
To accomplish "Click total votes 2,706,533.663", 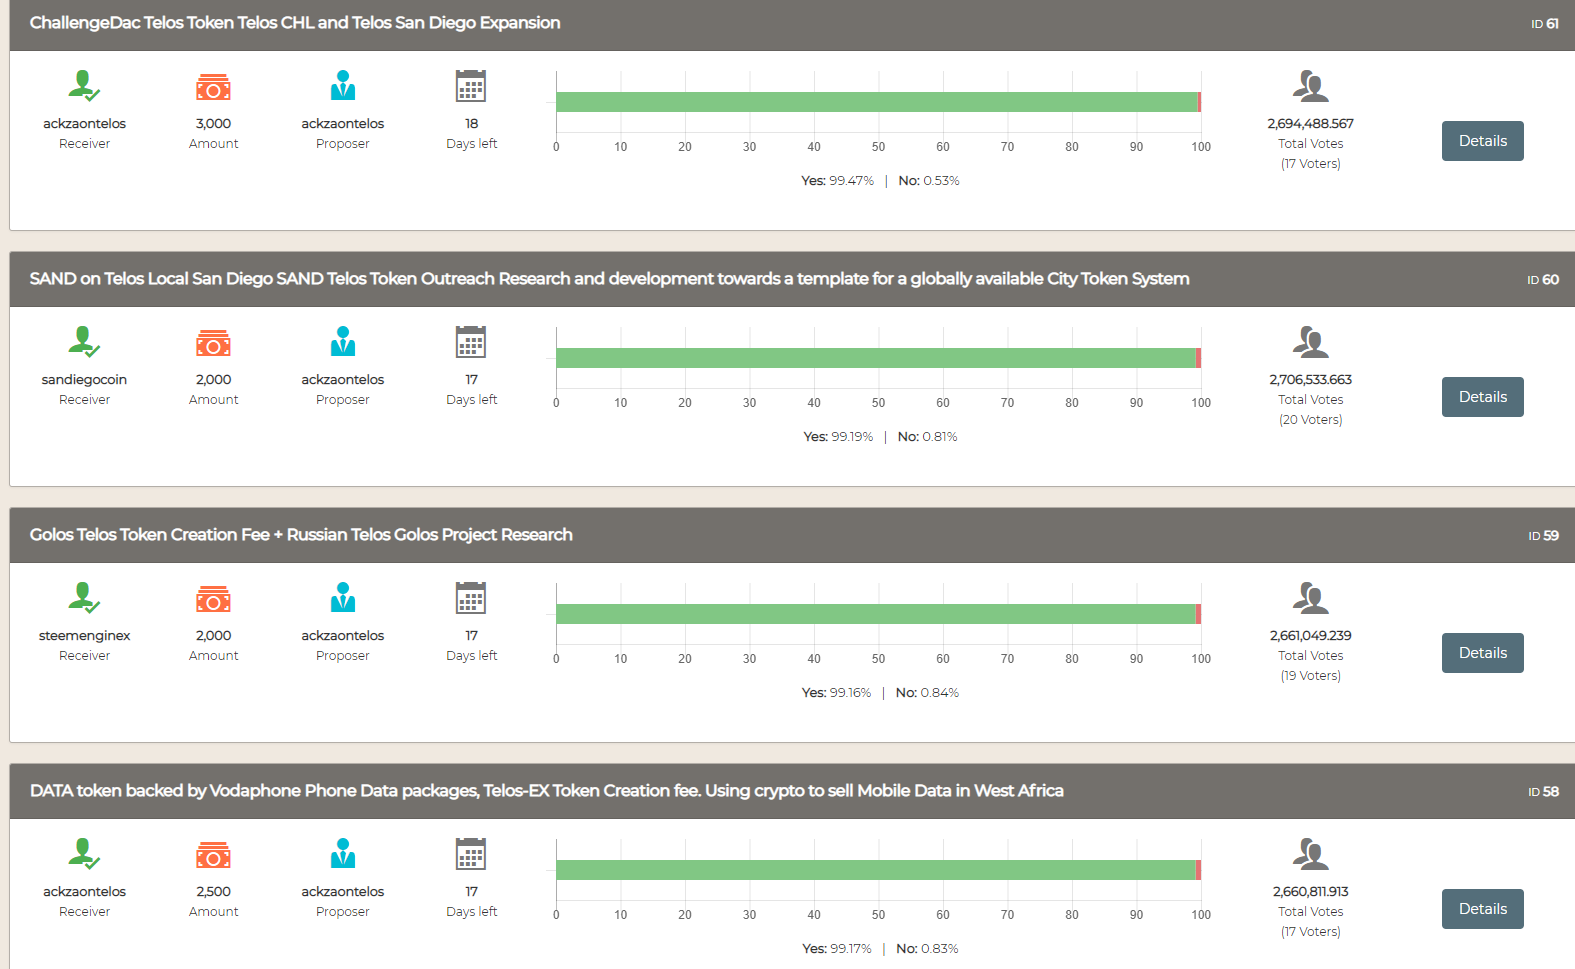I will click(x=1310, y=380).
